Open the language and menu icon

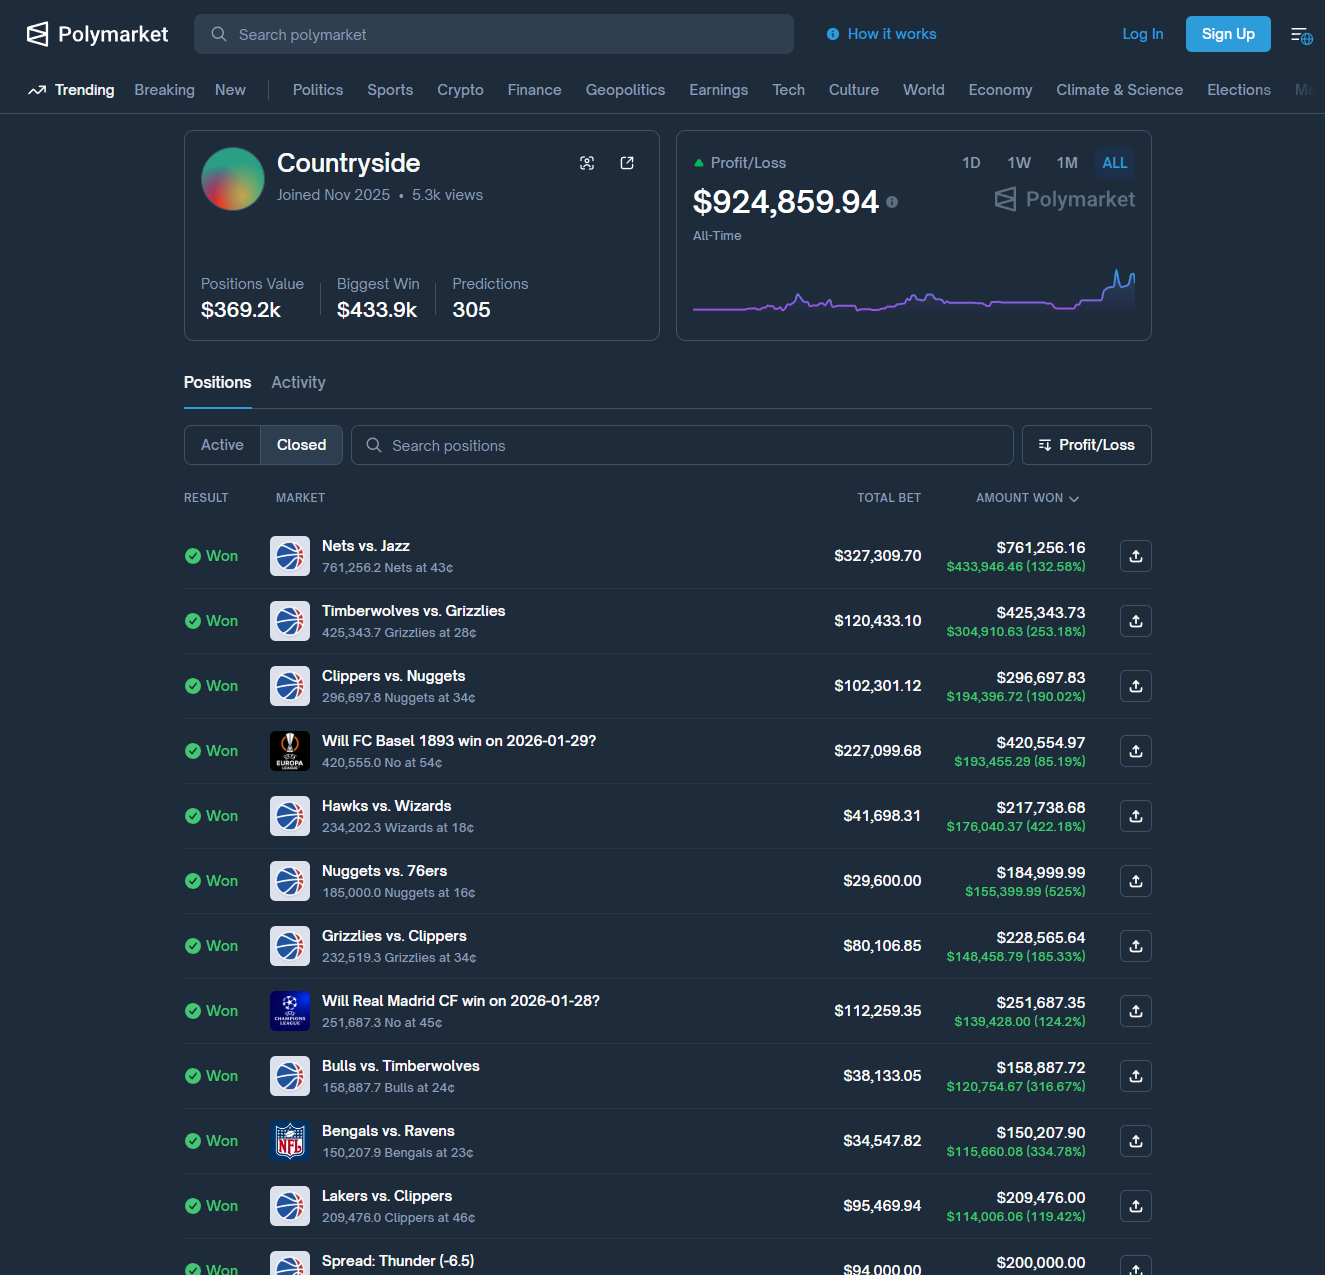click(x=1301, y=35)
